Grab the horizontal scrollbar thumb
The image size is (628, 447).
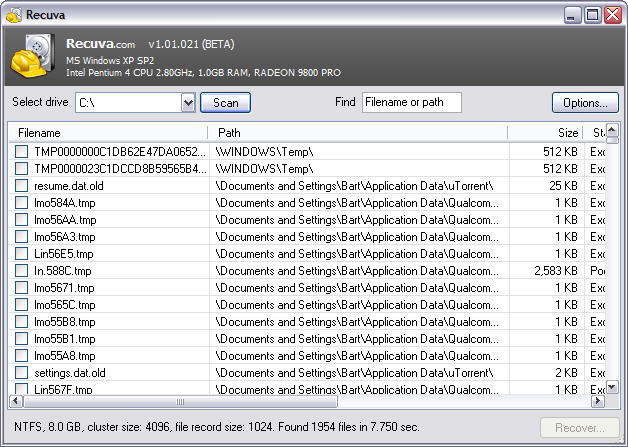pos(180,401)
